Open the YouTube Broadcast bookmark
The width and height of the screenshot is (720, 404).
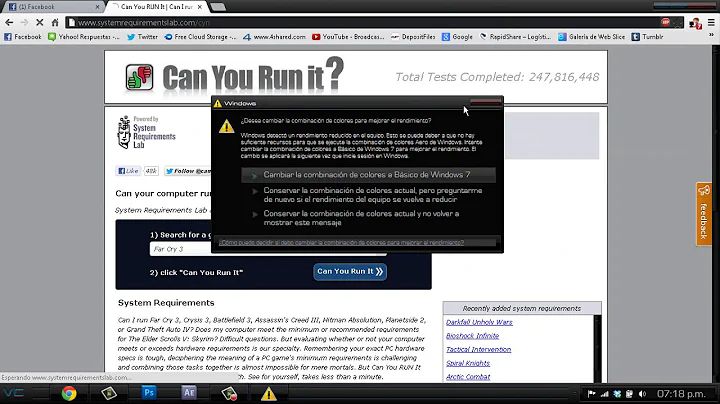[348, 37]
